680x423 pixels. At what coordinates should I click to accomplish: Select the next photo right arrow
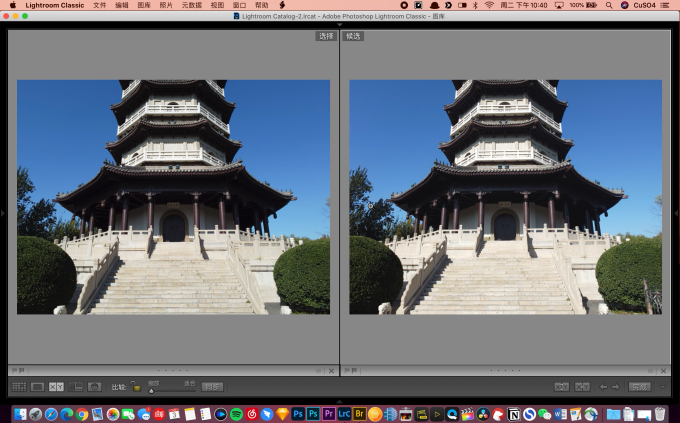pos(616,387)
